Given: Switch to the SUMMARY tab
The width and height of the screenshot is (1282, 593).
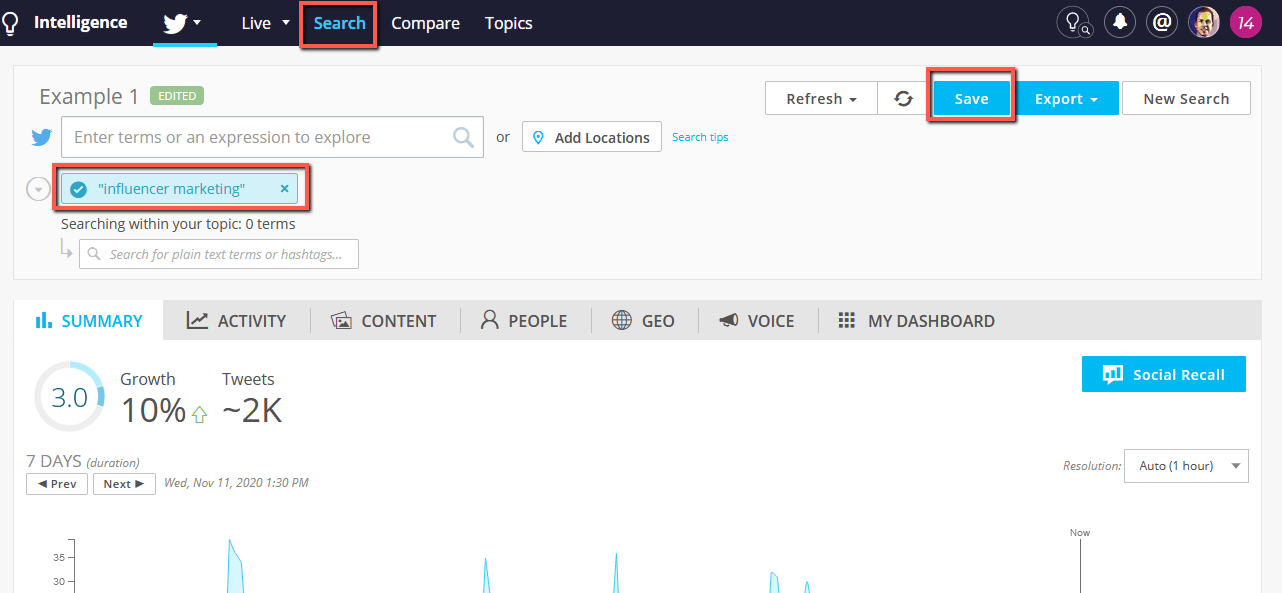Looking at the screenshot, I should coord(89,321).
